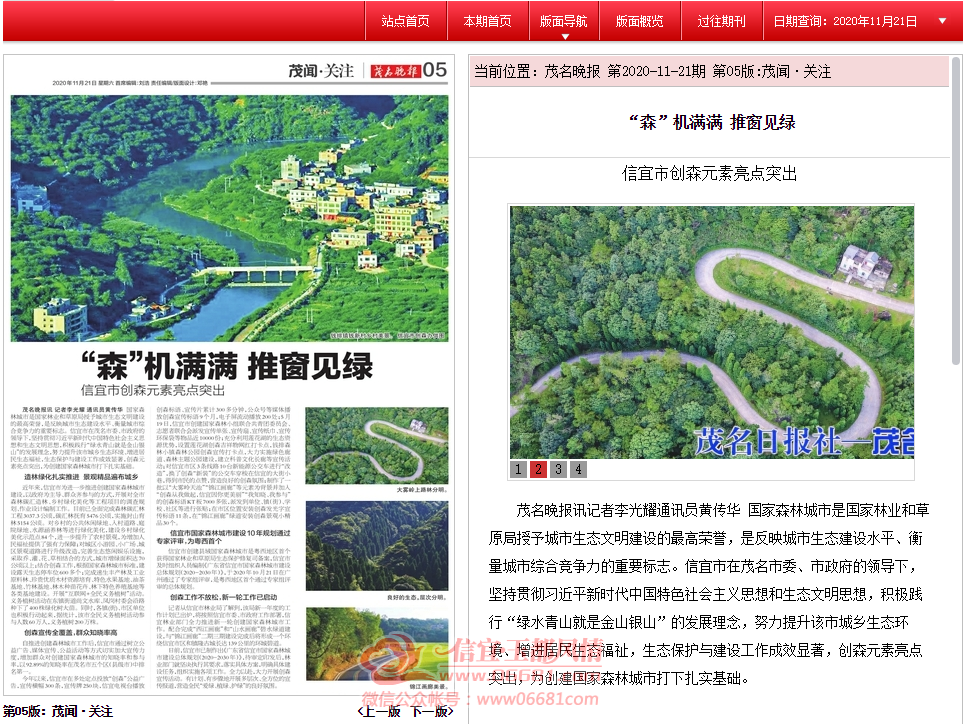Open the bottom road scenery thumbnail
This screenshot has height=724, width=964.
pos(377,644)
